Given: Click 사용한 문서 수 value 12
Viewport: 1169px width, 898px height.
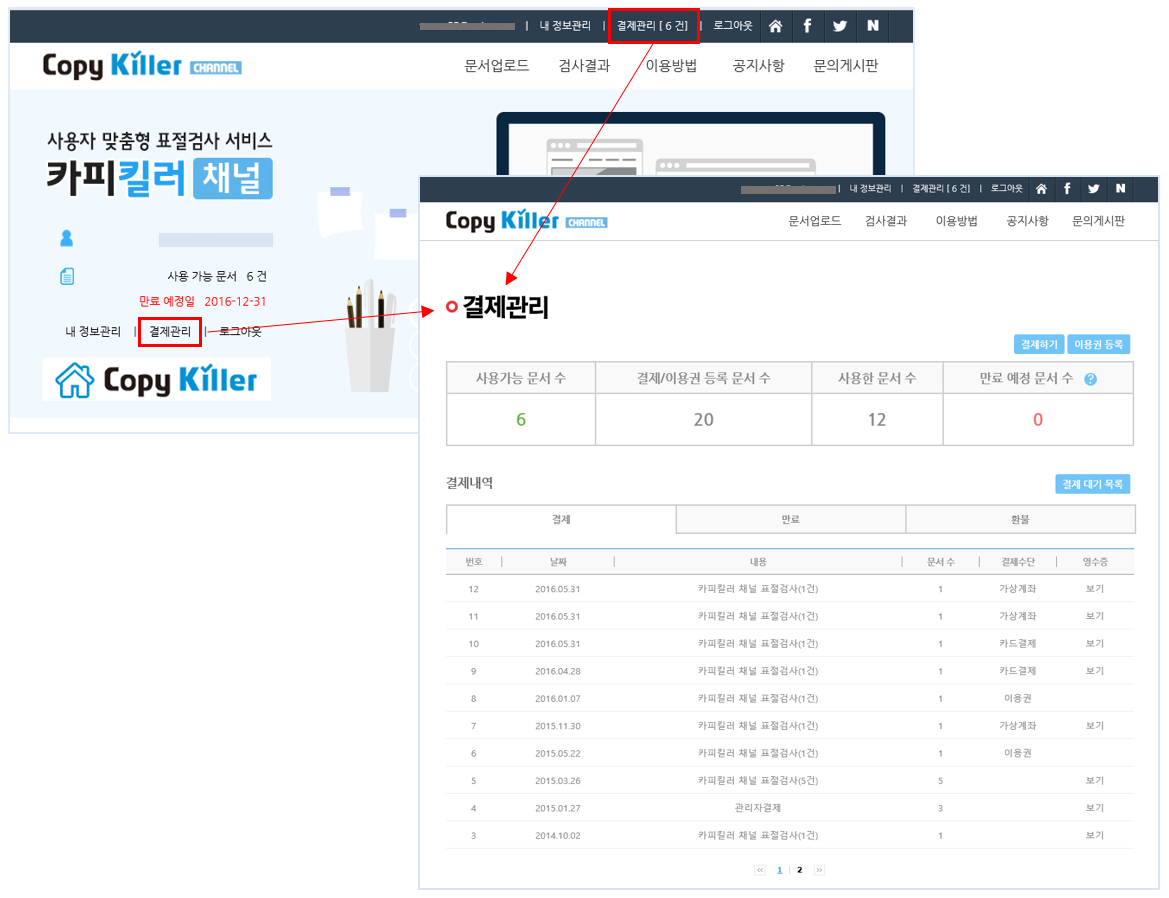Looking at the screenshot, I should coord(877,420).
